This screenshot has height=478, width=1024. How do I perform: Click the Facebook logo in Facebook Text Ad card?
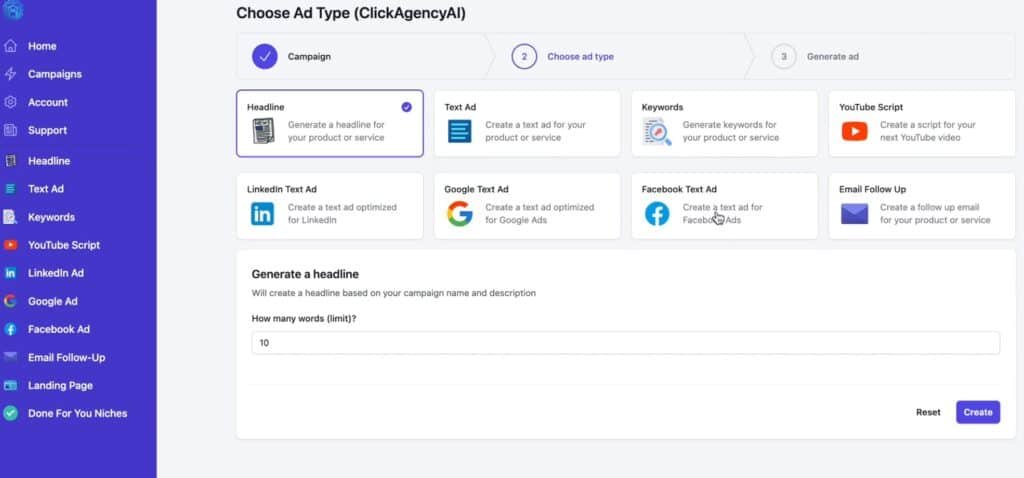tap(657, 214)
